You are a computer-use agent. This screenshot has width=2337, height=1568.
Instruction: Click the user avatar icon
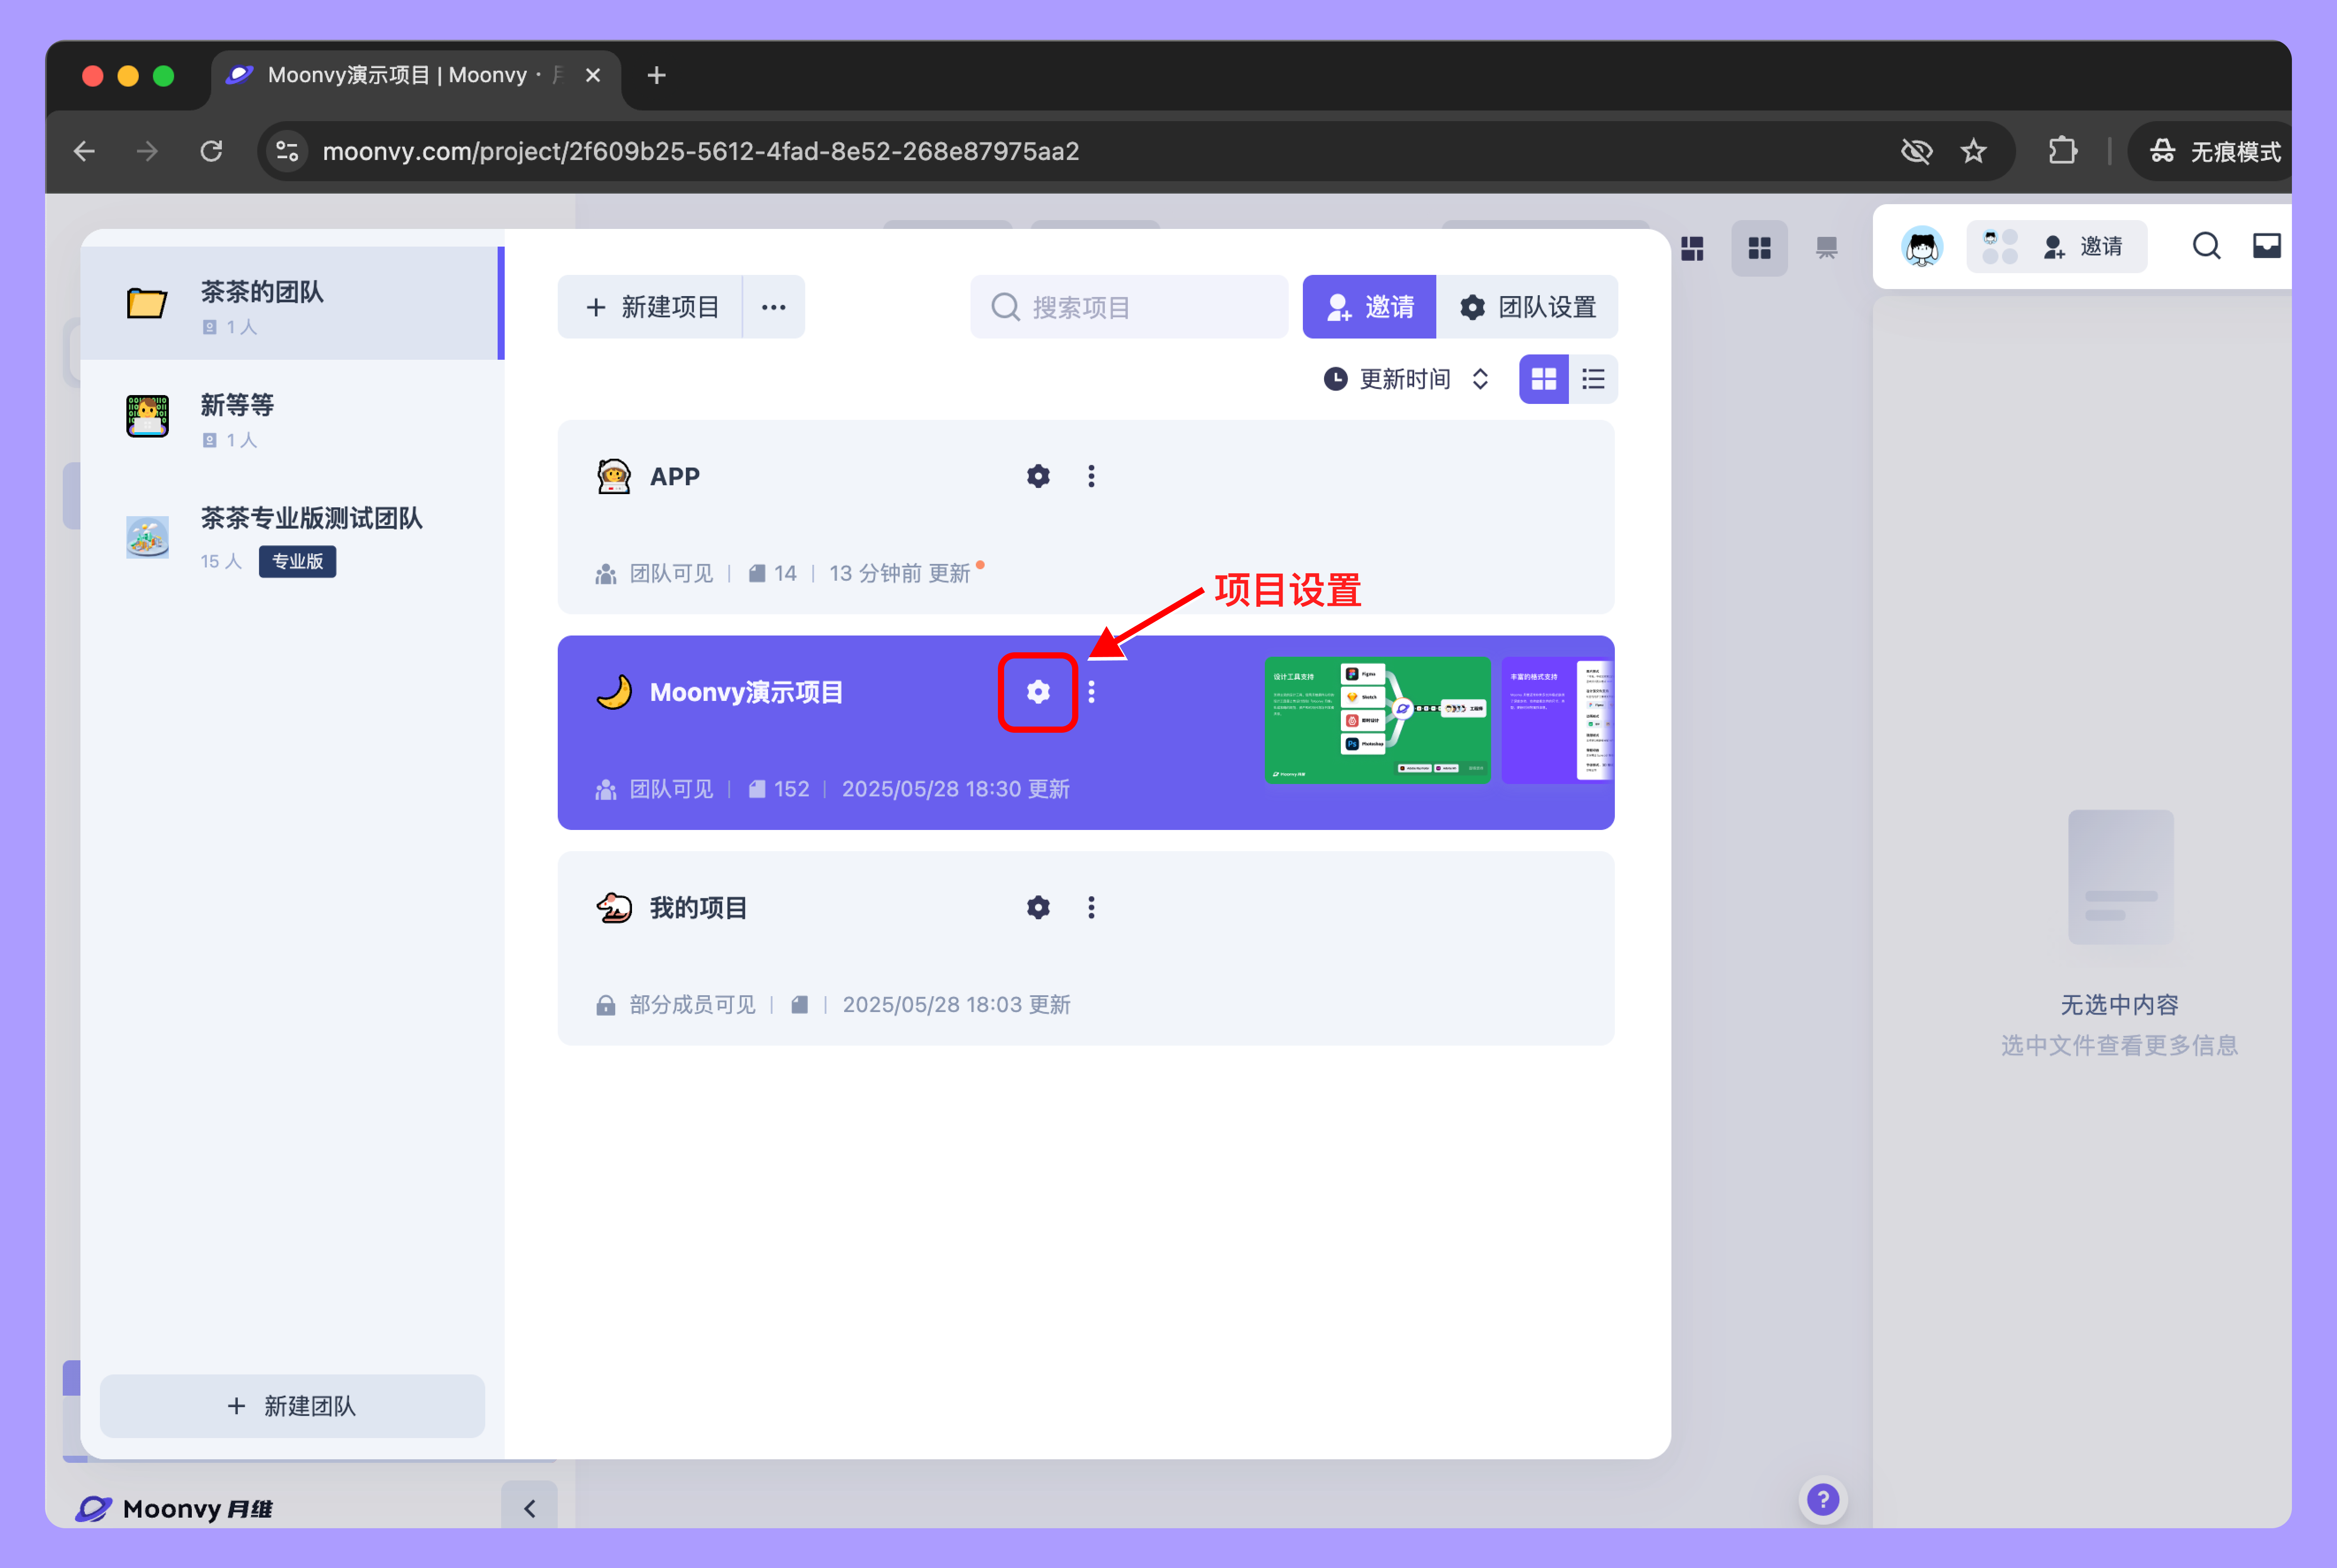click(x=1921, y=247)
